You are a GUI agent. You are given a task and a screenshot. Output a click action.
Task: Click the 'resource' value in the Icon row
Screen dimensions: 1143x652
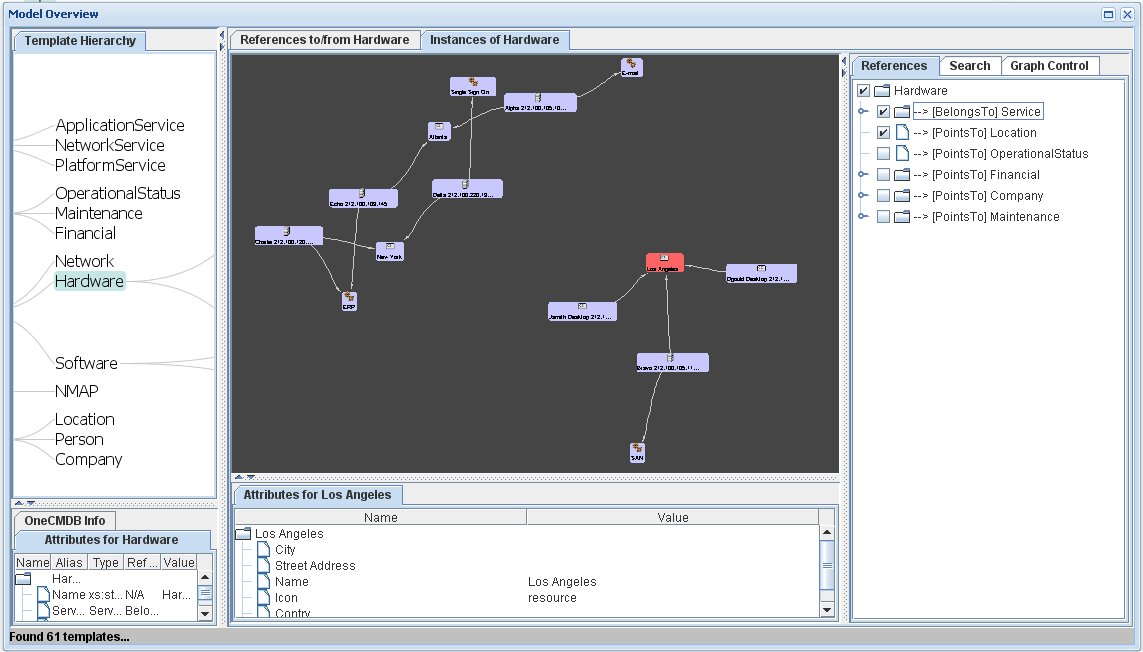pyautogui.click(x=552, y=598)
